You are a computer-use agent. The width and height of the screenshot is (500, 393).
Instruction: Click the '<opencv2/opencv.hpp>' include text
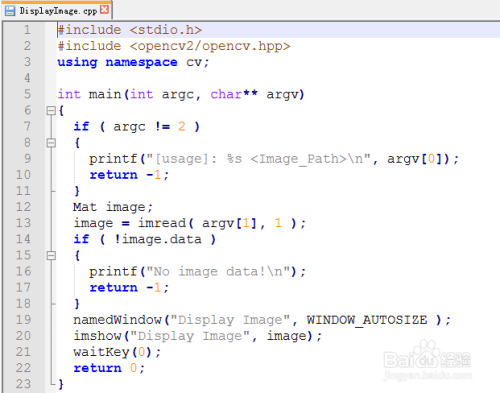210,46
